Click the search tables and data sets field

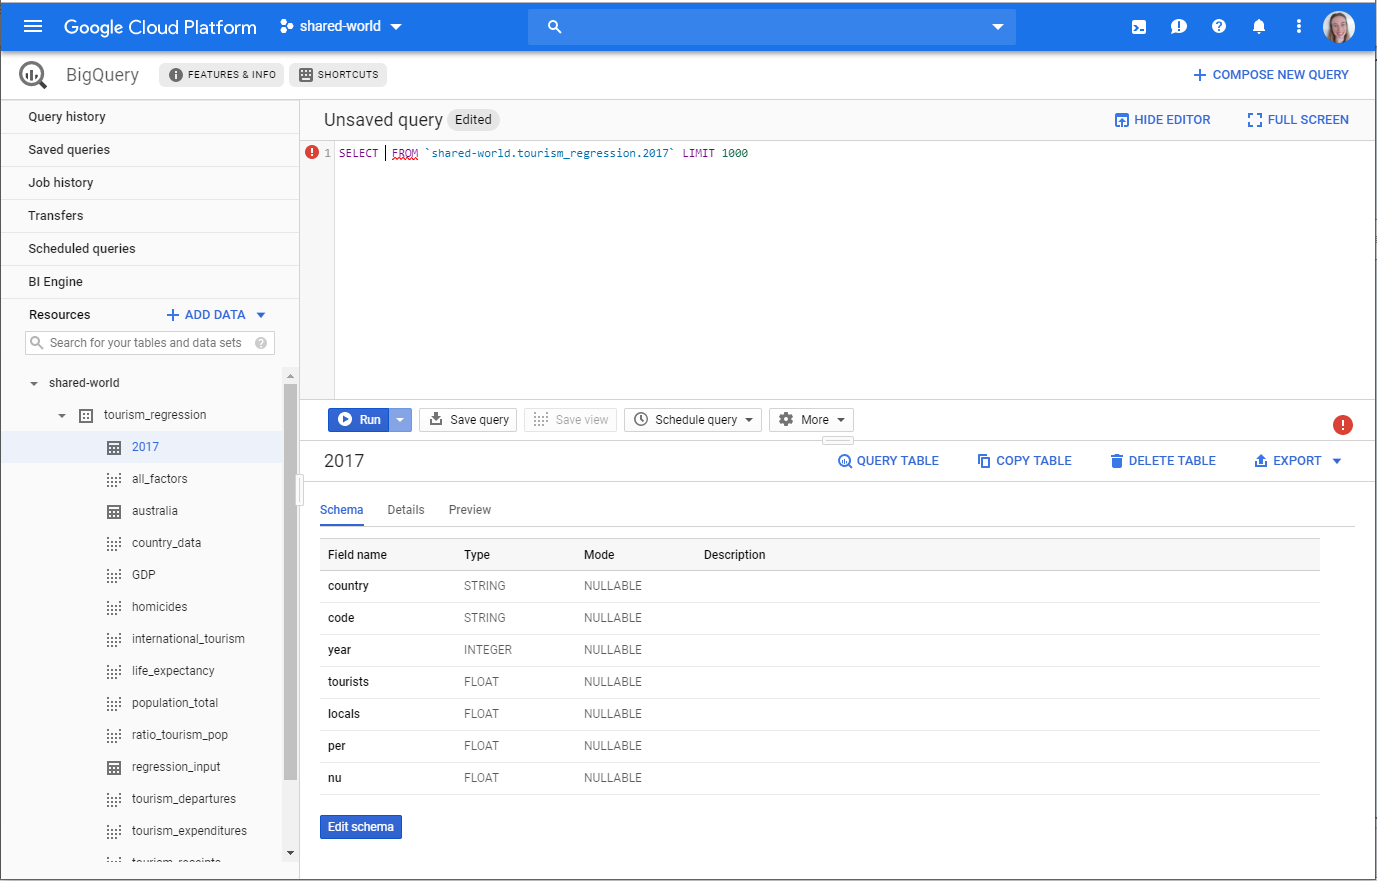pyautogui.click(x=150, y=343)
